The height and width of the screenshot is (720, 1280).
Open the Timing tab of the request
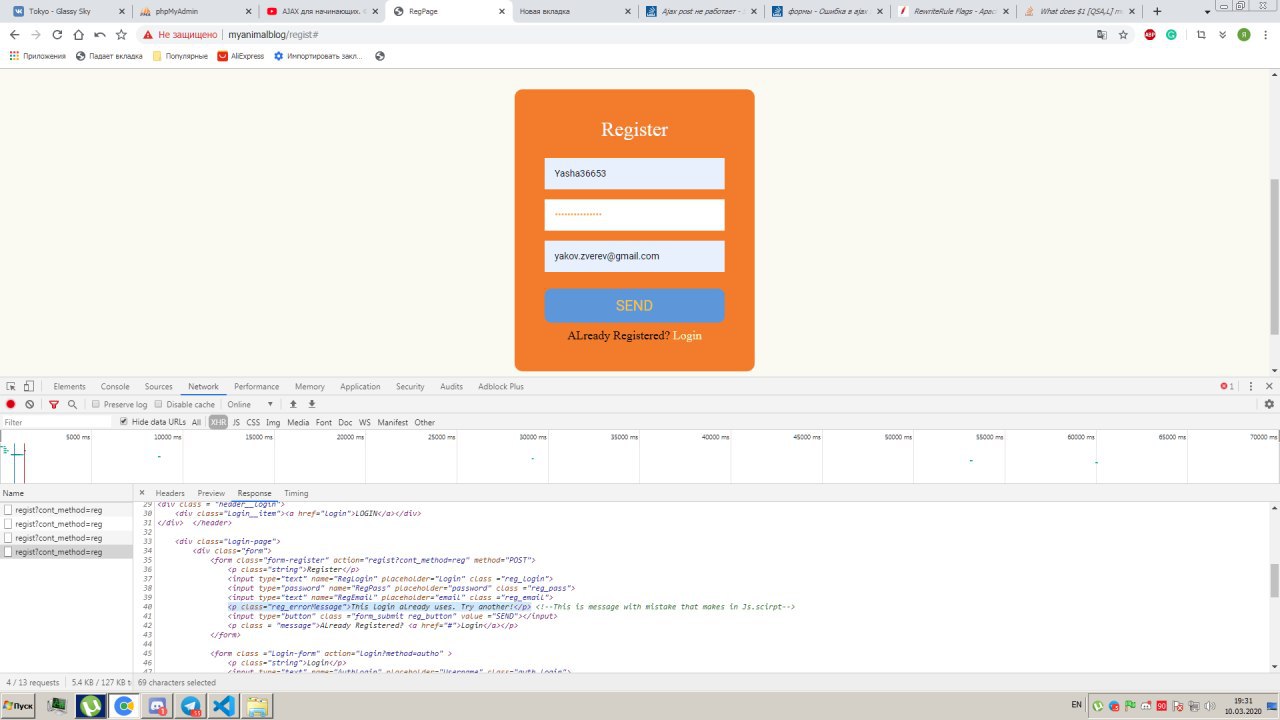296,493
